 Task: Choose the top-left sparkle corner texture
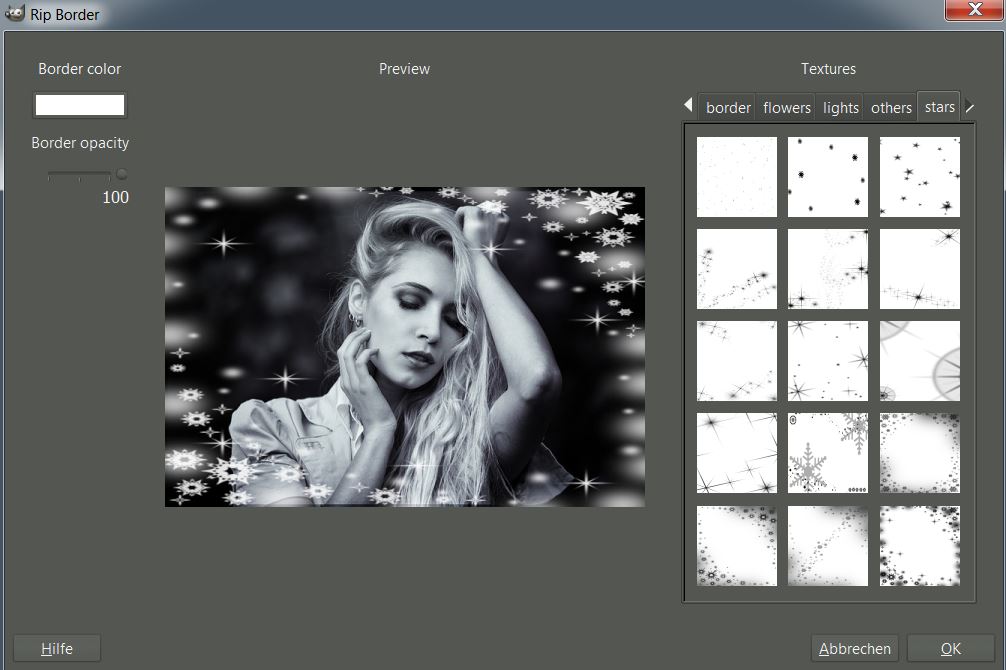pyautogui.click(x=737, y=361)
